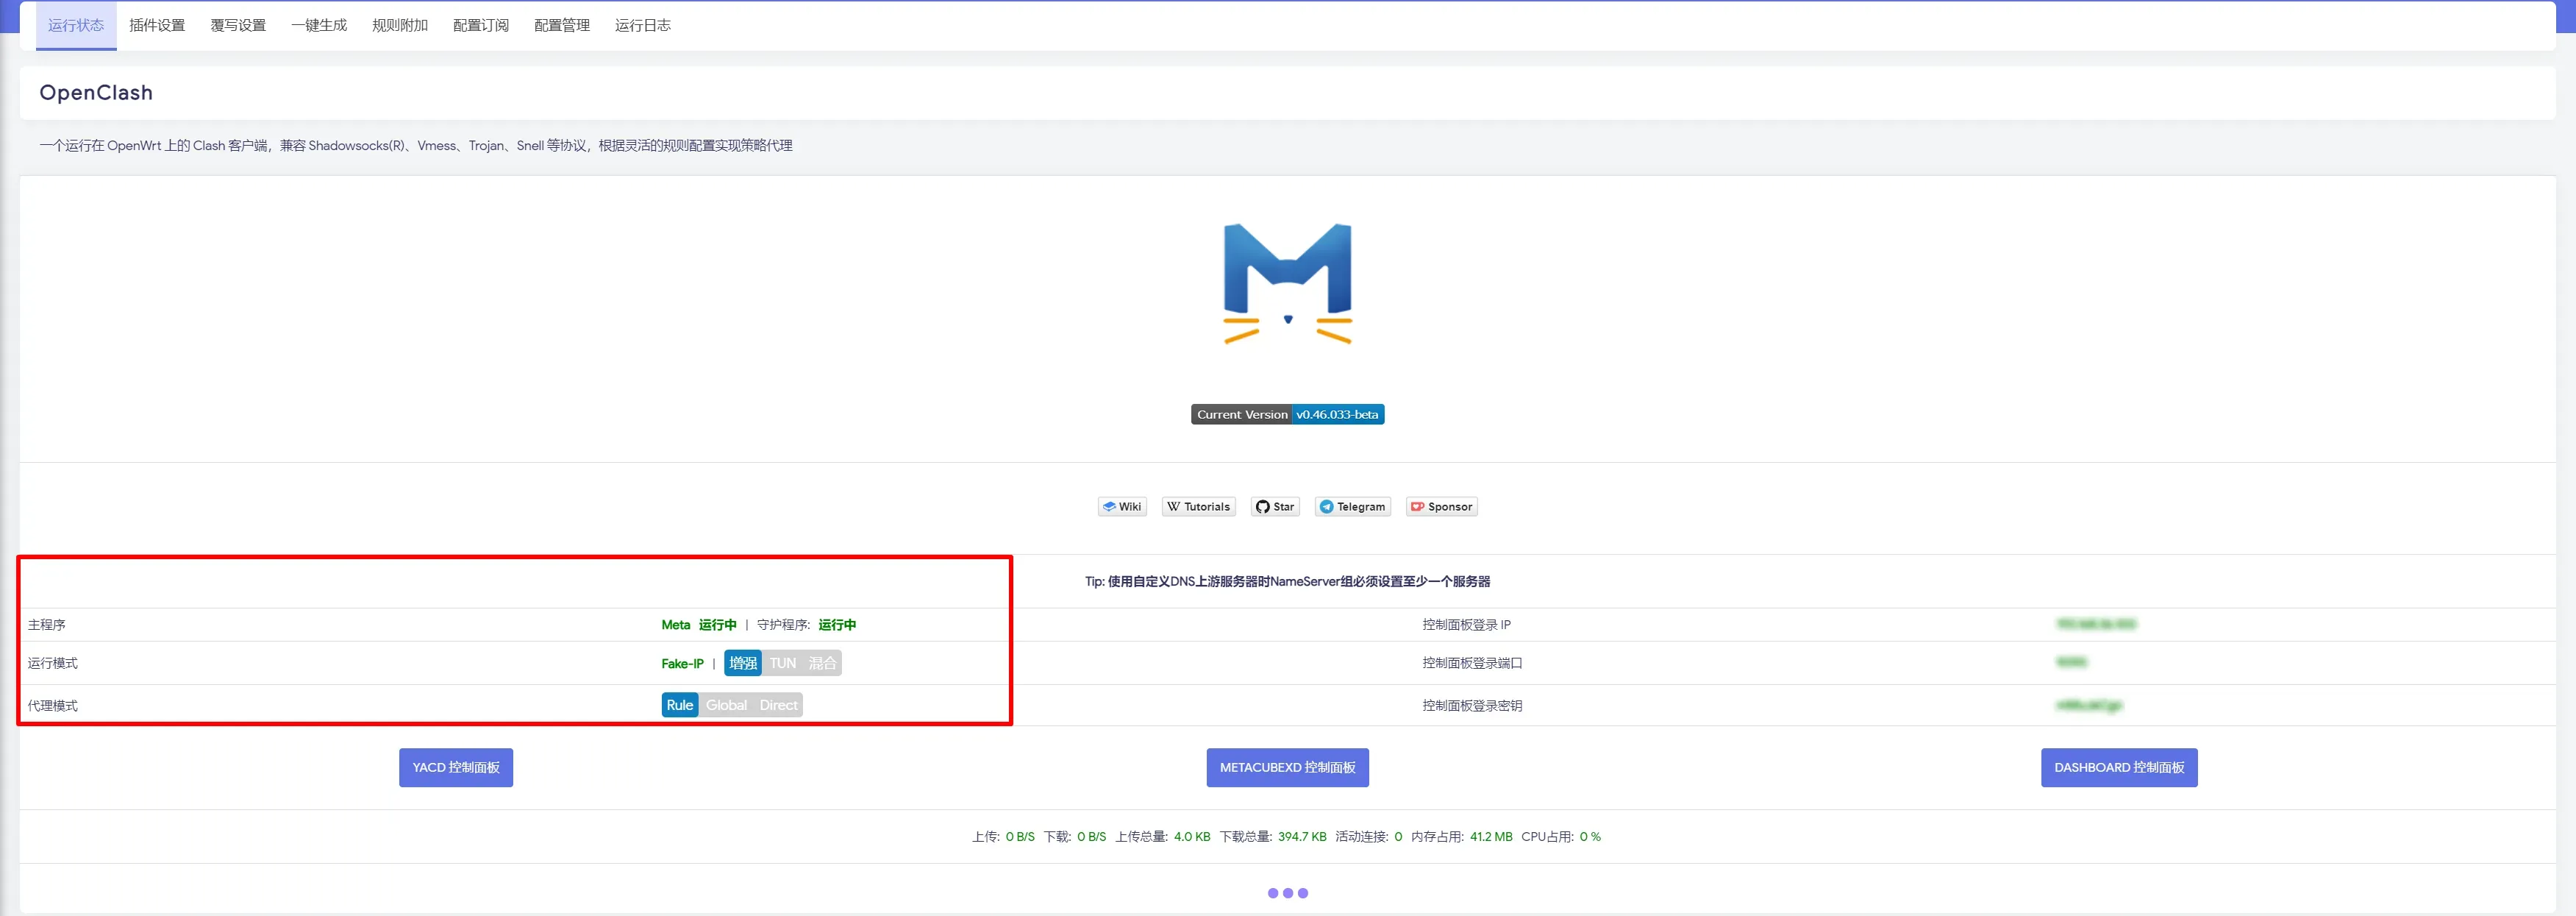
Task: Switch to the 配置管理 tab
Action: point(562,25)
